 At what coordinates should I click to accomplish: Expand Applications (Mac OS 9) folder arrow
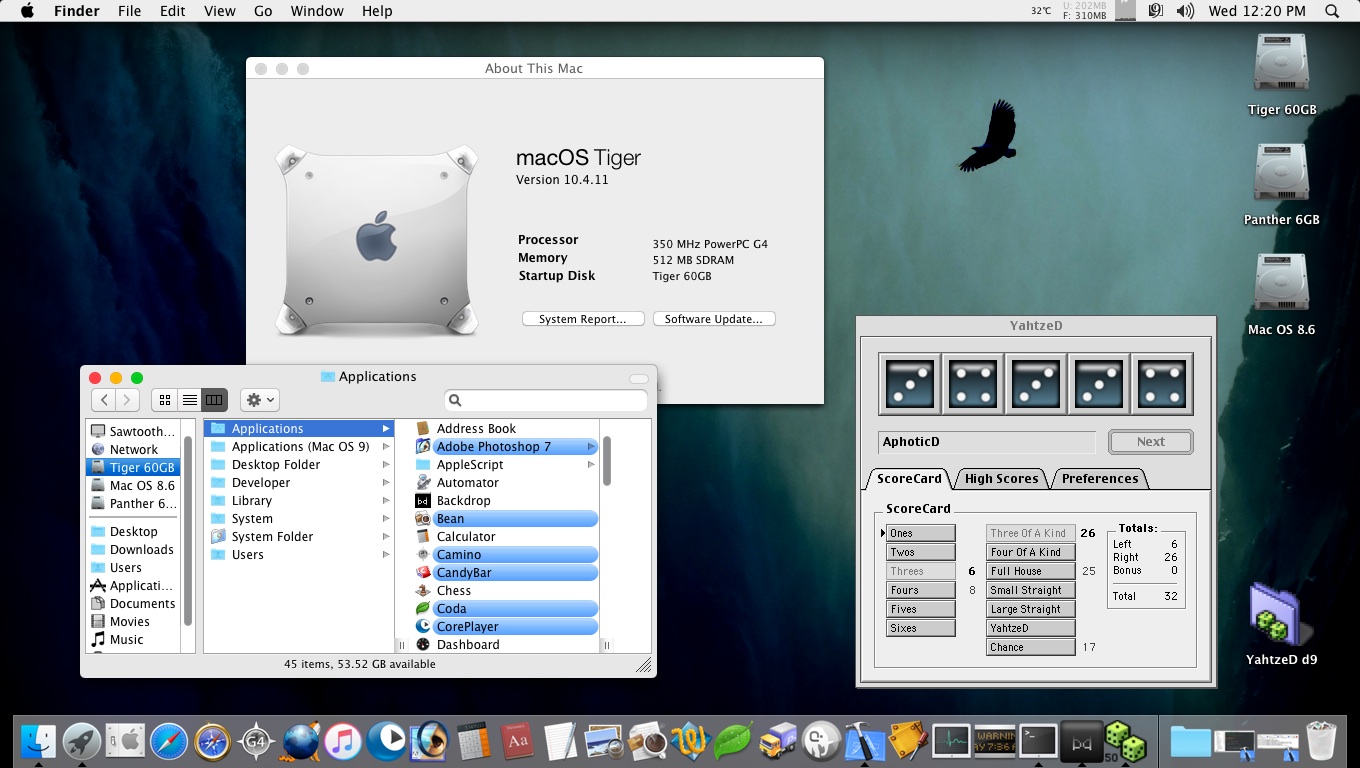[x=386, y=447]
